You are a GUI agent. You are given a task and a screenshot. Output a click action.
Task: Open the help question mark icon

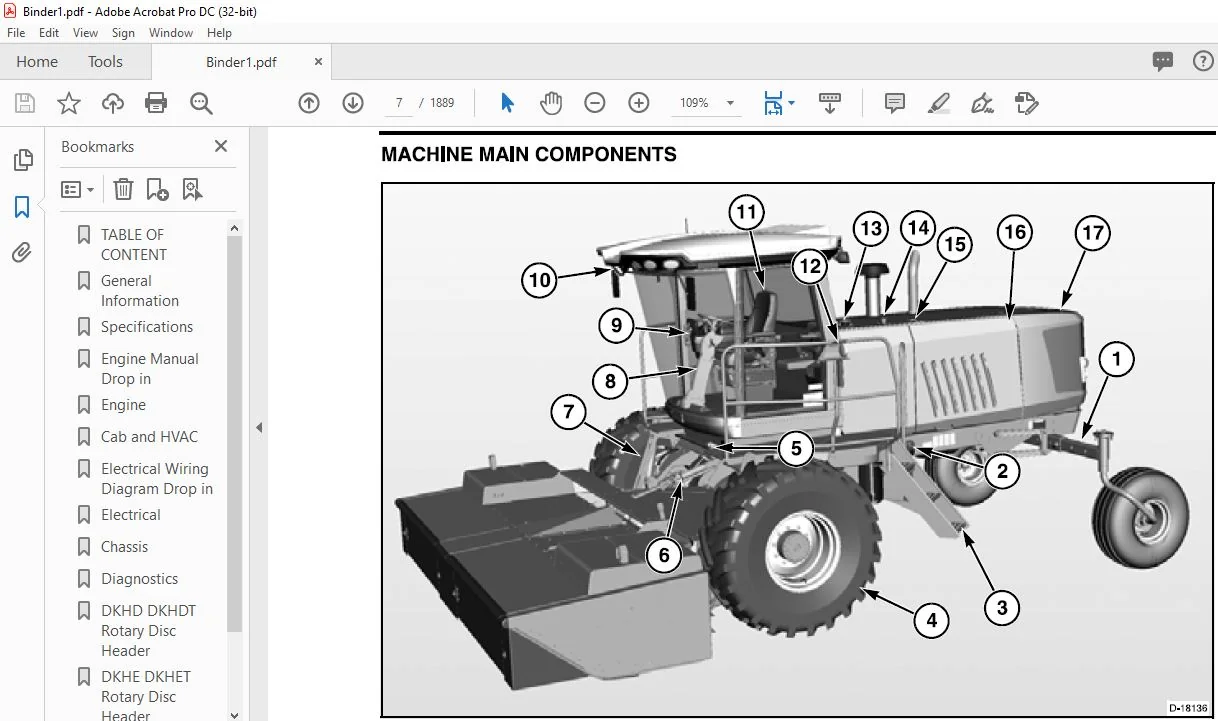click(x=1204, y=61)
